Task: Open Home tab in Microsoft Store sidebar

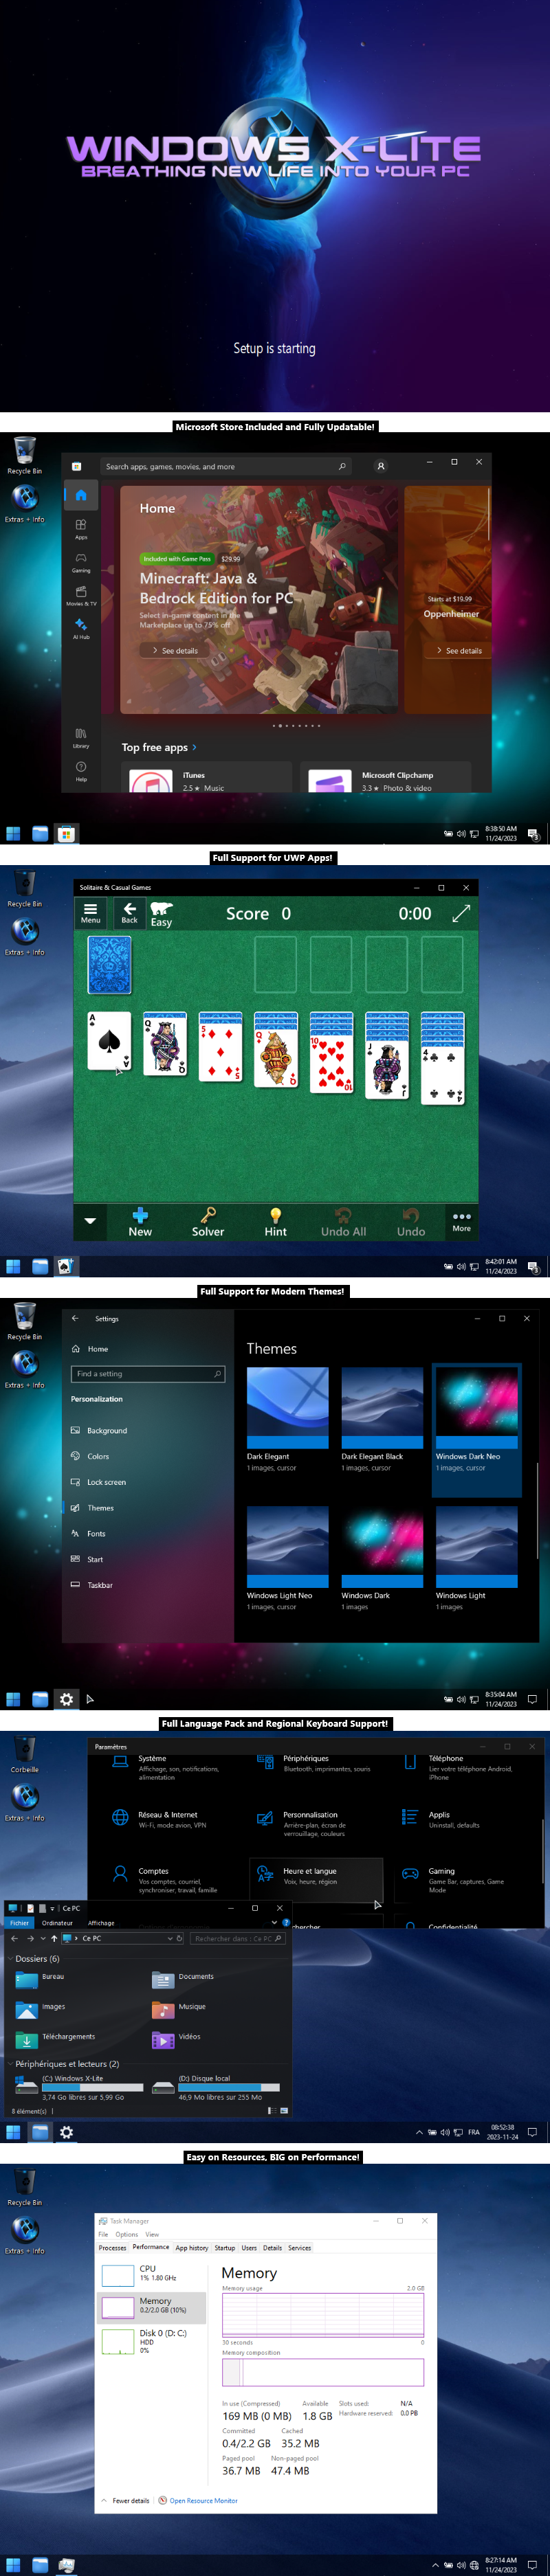Action: point(81,494)
